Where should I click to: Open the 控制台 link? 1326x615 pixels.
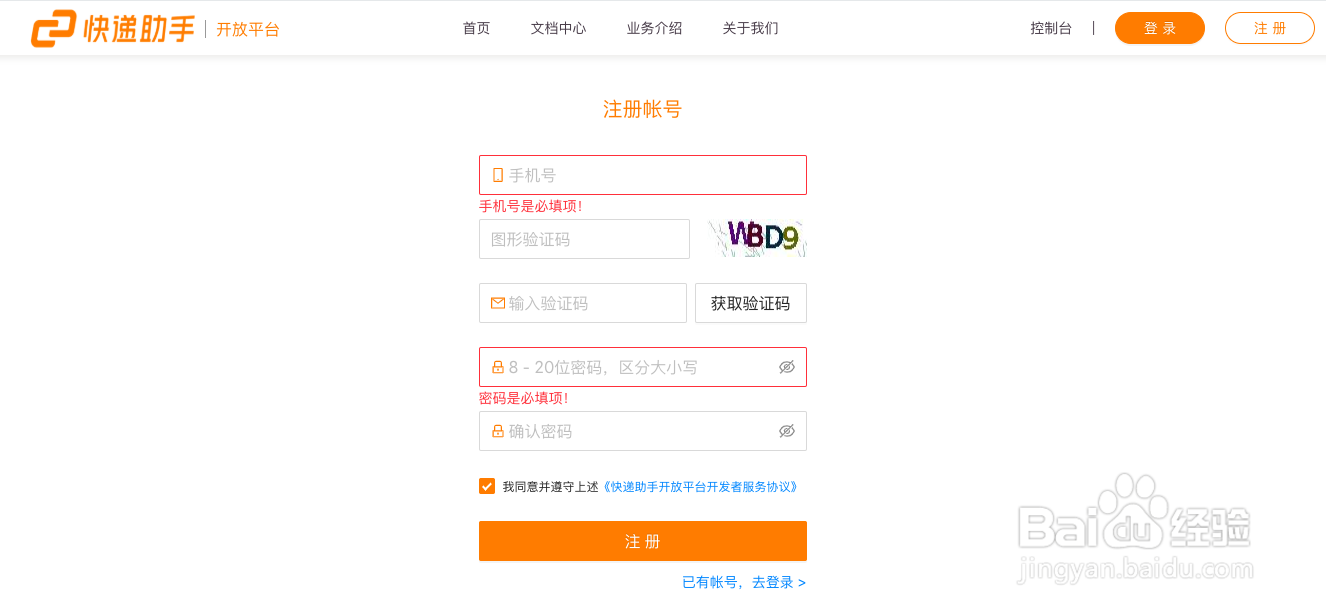coord(1051,28)
